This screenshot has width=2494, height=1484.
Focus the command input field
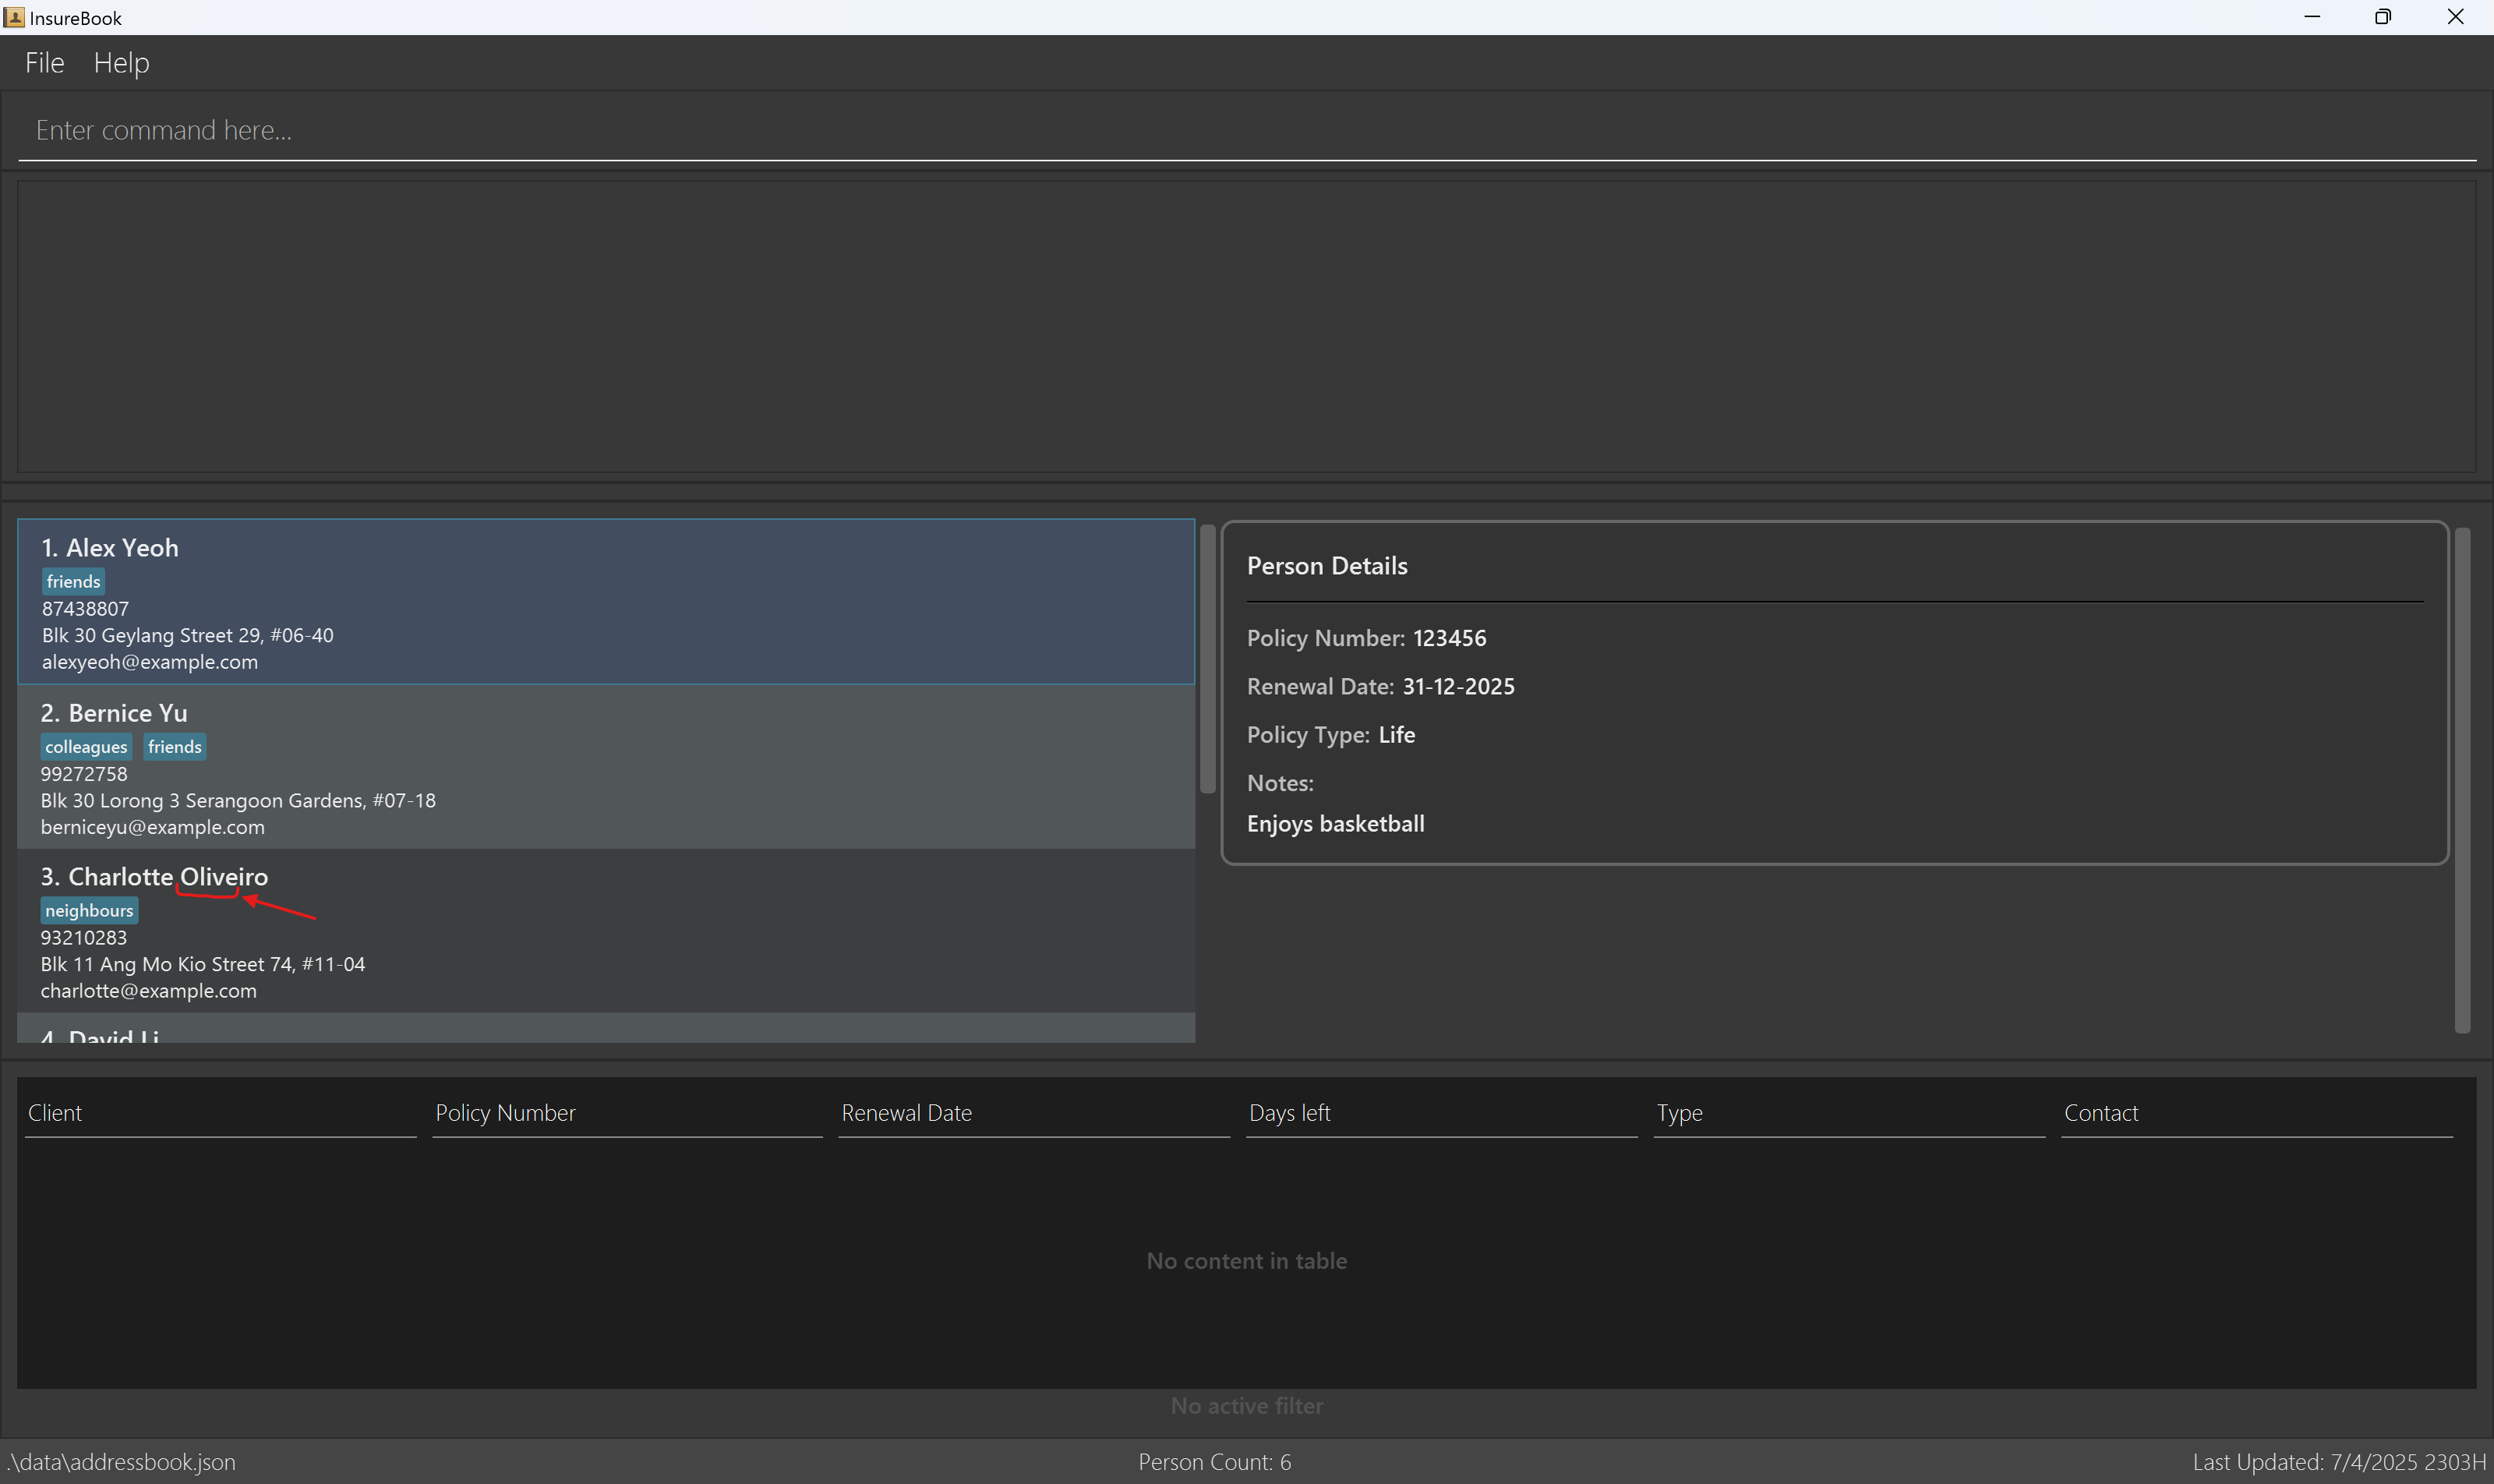(x=1246, y=131)
